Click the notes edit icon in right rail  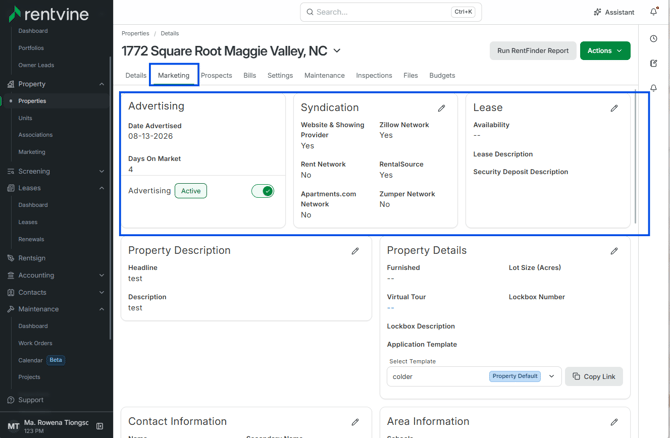(653, 63)
